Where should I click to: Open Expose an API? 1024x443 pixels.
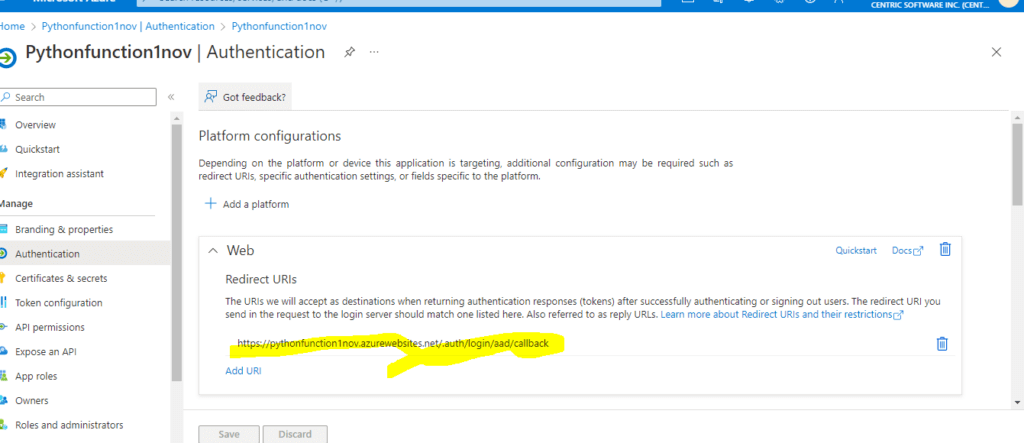click(46, 352)
